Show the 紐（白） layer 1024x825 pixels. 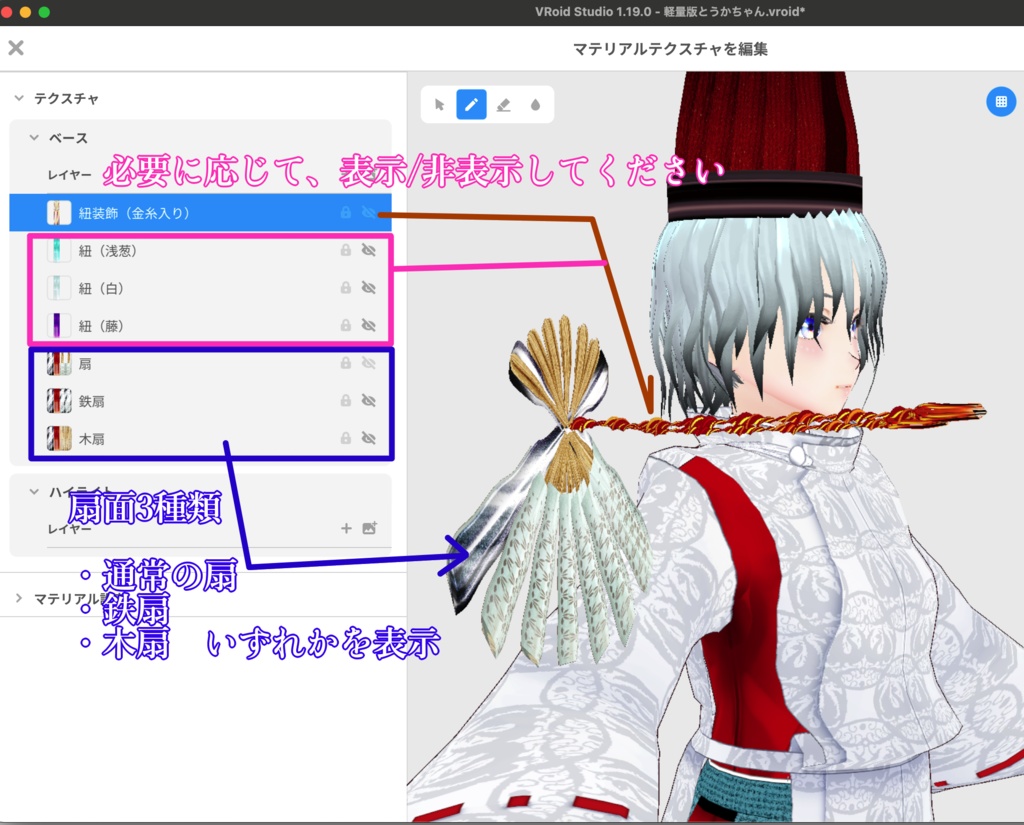pos(369,287)
